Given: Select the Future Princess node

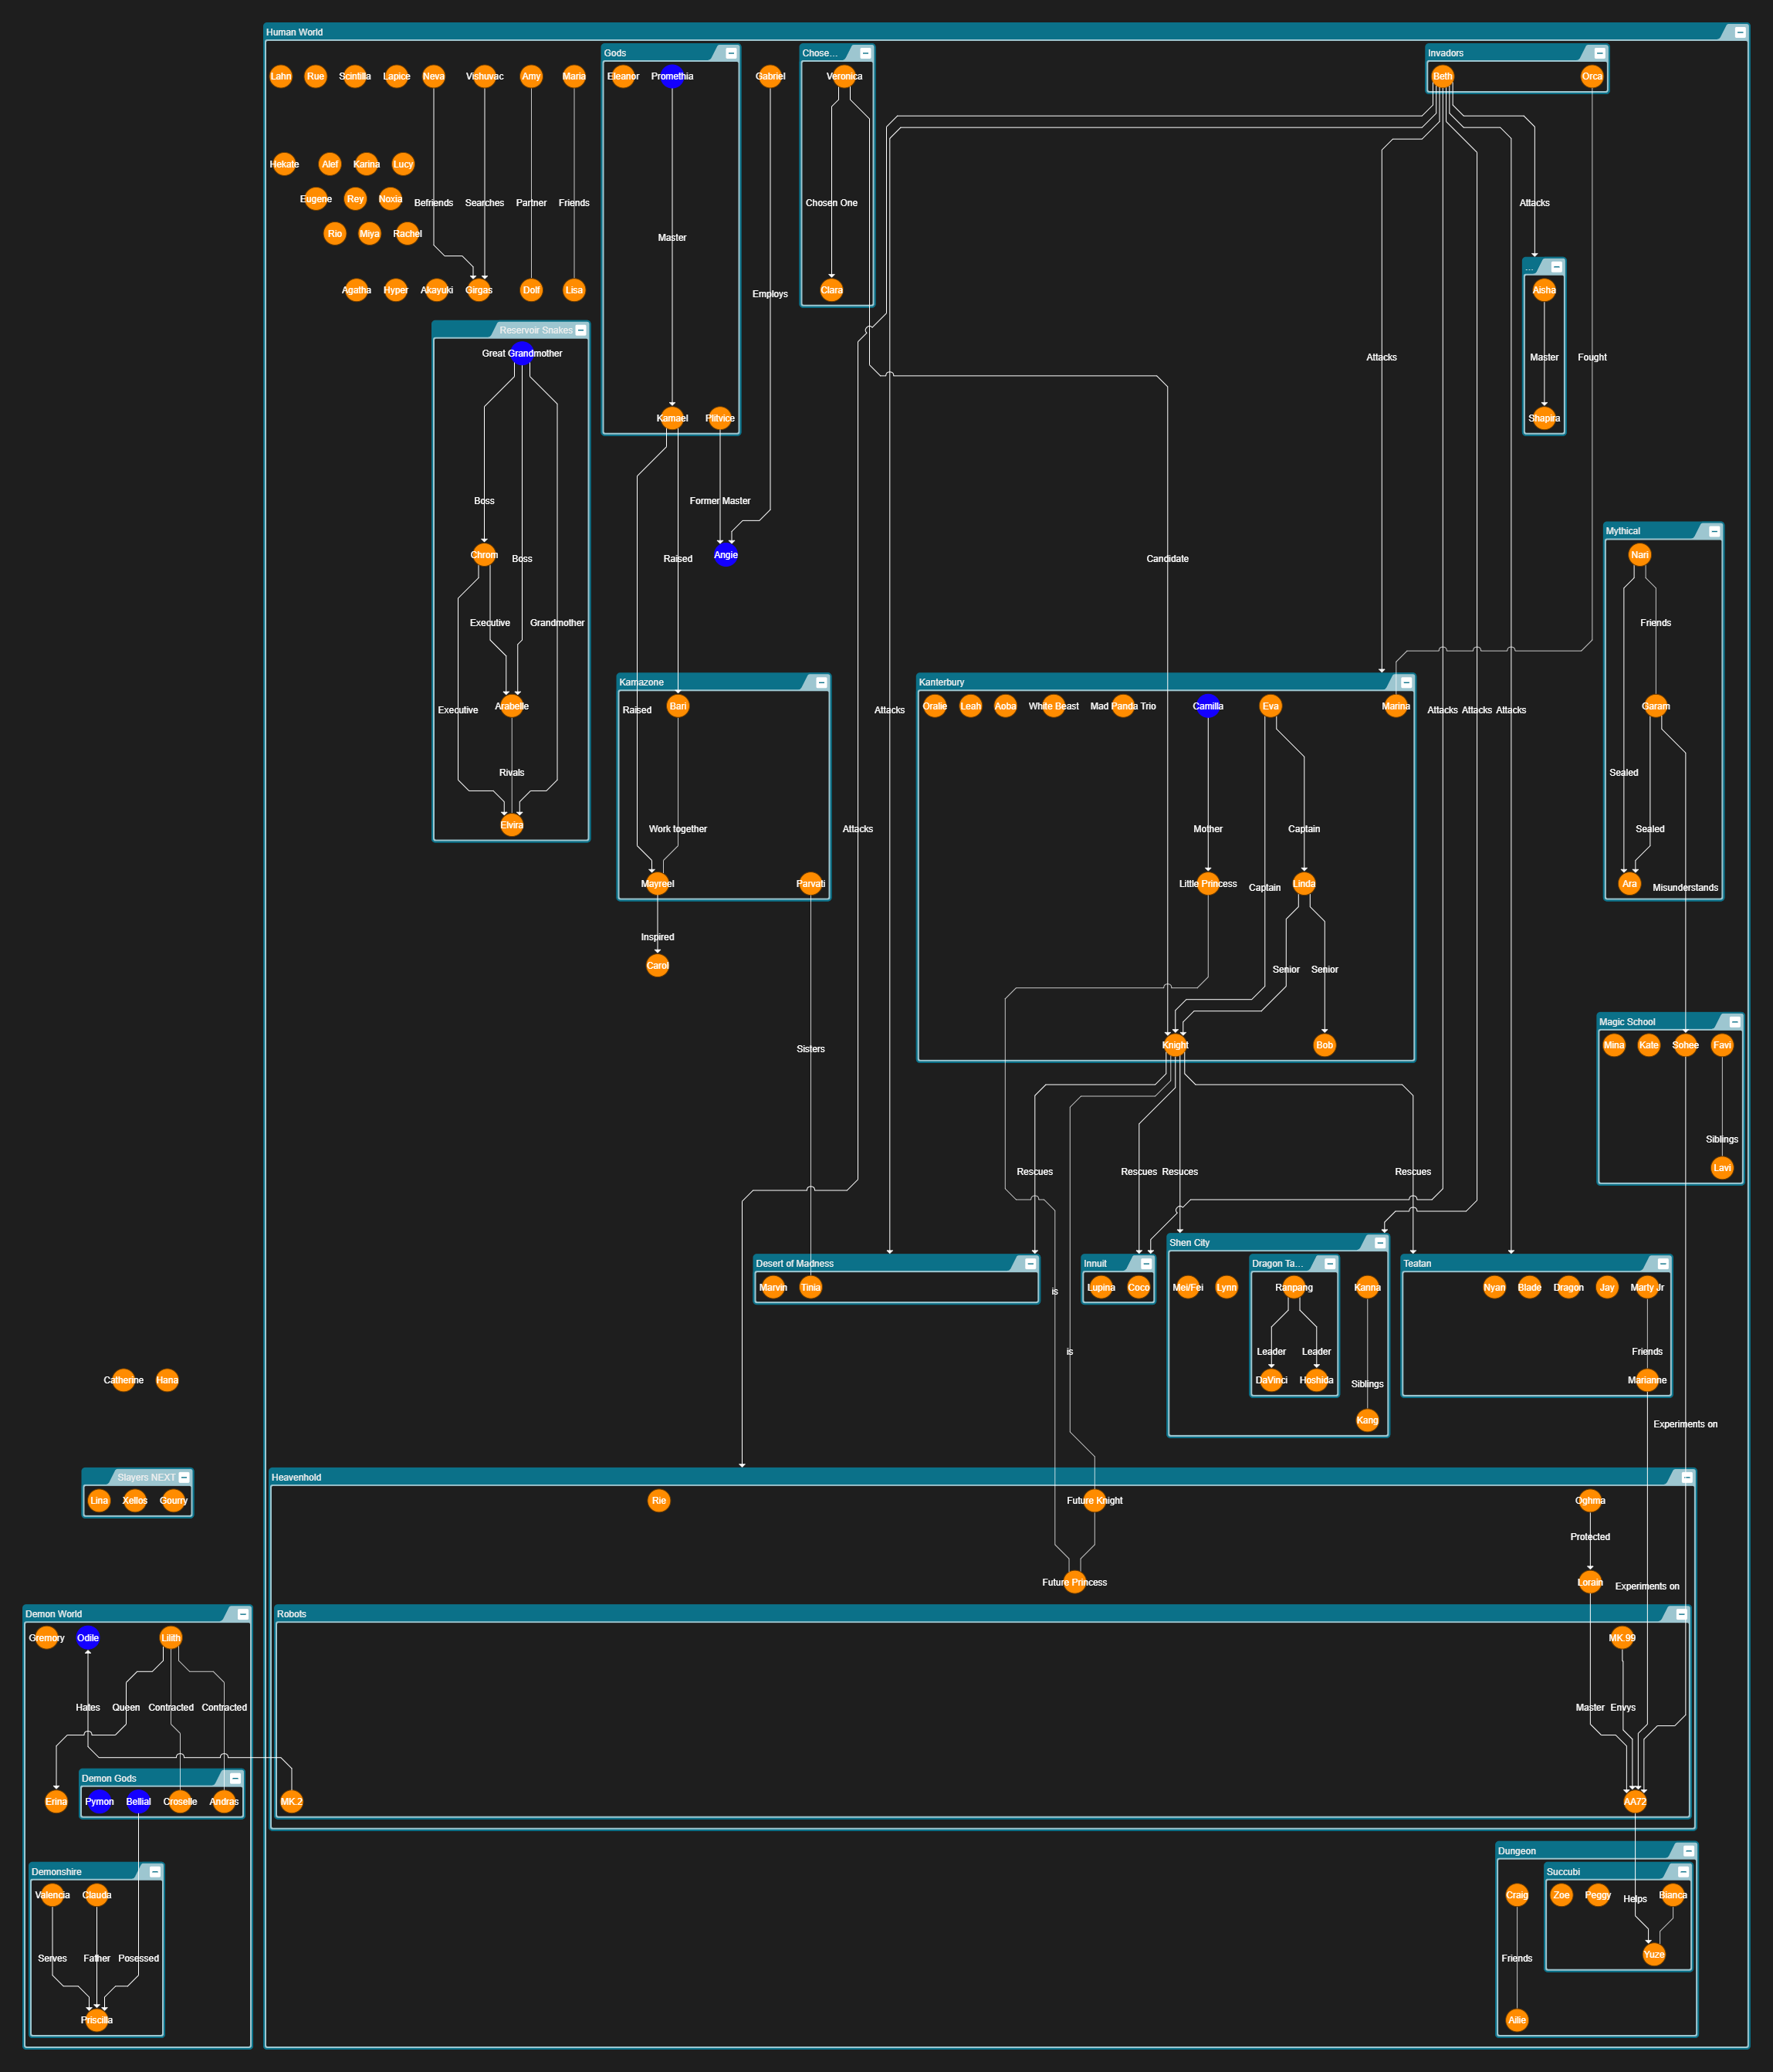Looking at the screenshot, I should pyautogui.click(x=1075, y=1582).
